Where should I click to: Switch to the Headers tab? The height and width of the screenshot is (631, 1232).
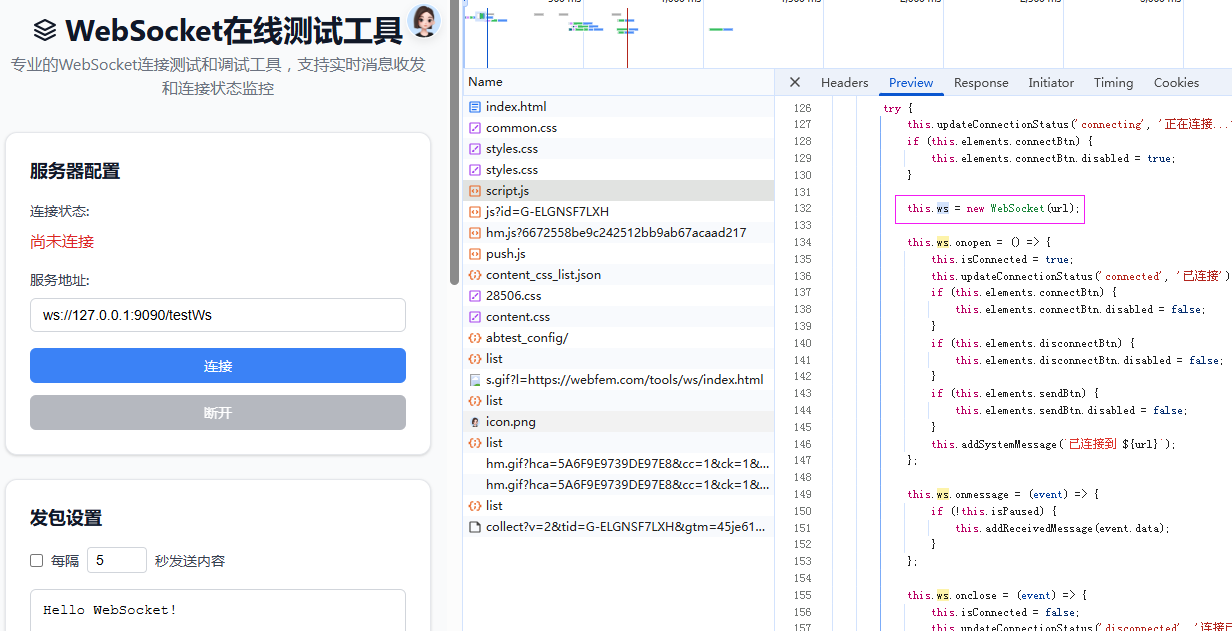click(845, 83)
